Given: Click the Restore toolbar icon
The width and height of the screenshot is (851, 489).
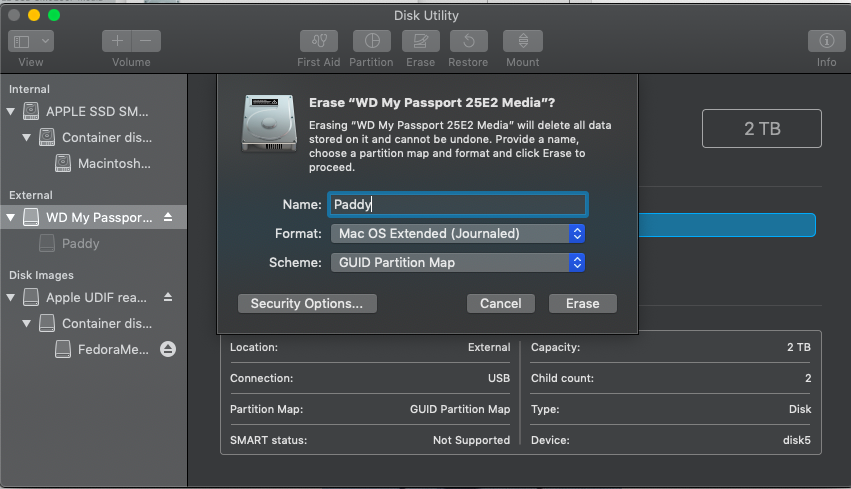Looking at the screenshot, I should tap(468, 41).
